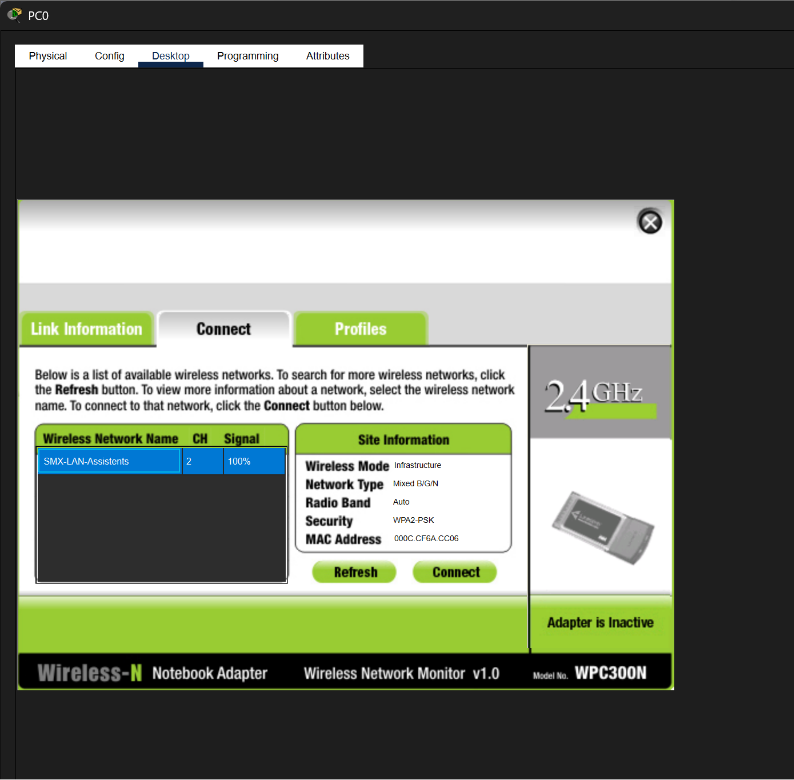Click the MAC Address label
This screenshot has width=794, height=780.
[x=343, y=539]
